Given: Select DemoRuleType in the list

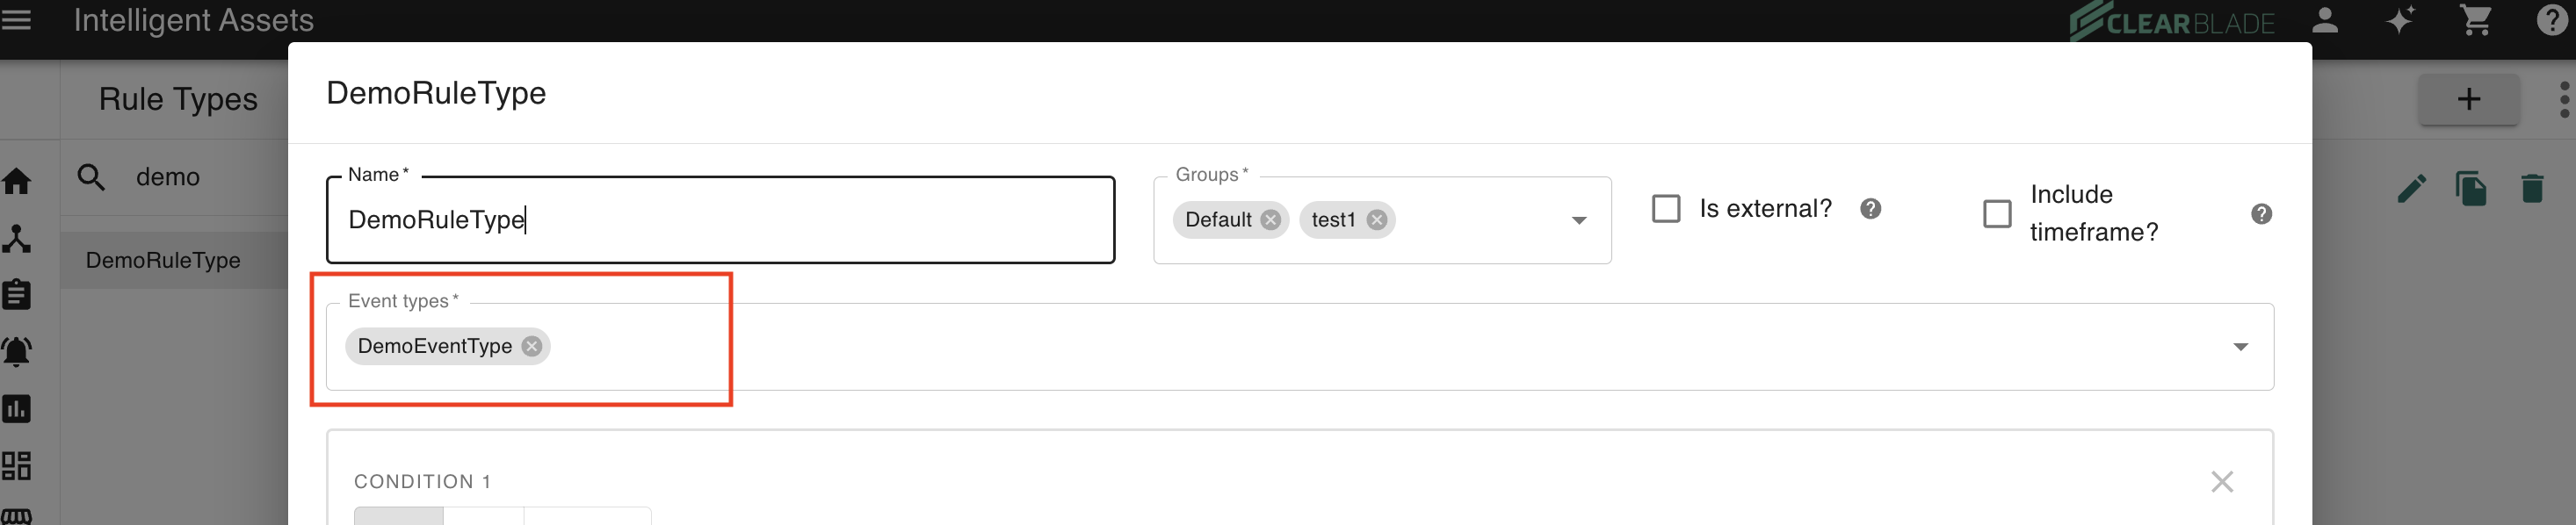Looking at the screenshot, I should (x=163, y=261).
